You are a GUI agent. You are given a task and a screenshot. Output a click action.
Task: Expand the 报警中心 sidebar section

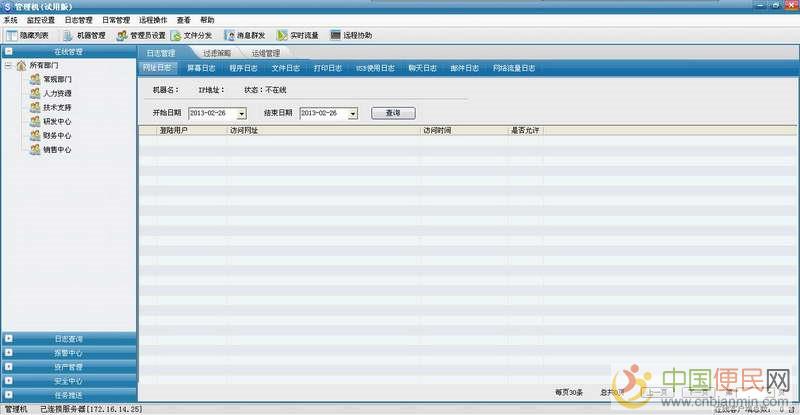tap(68, 353)
